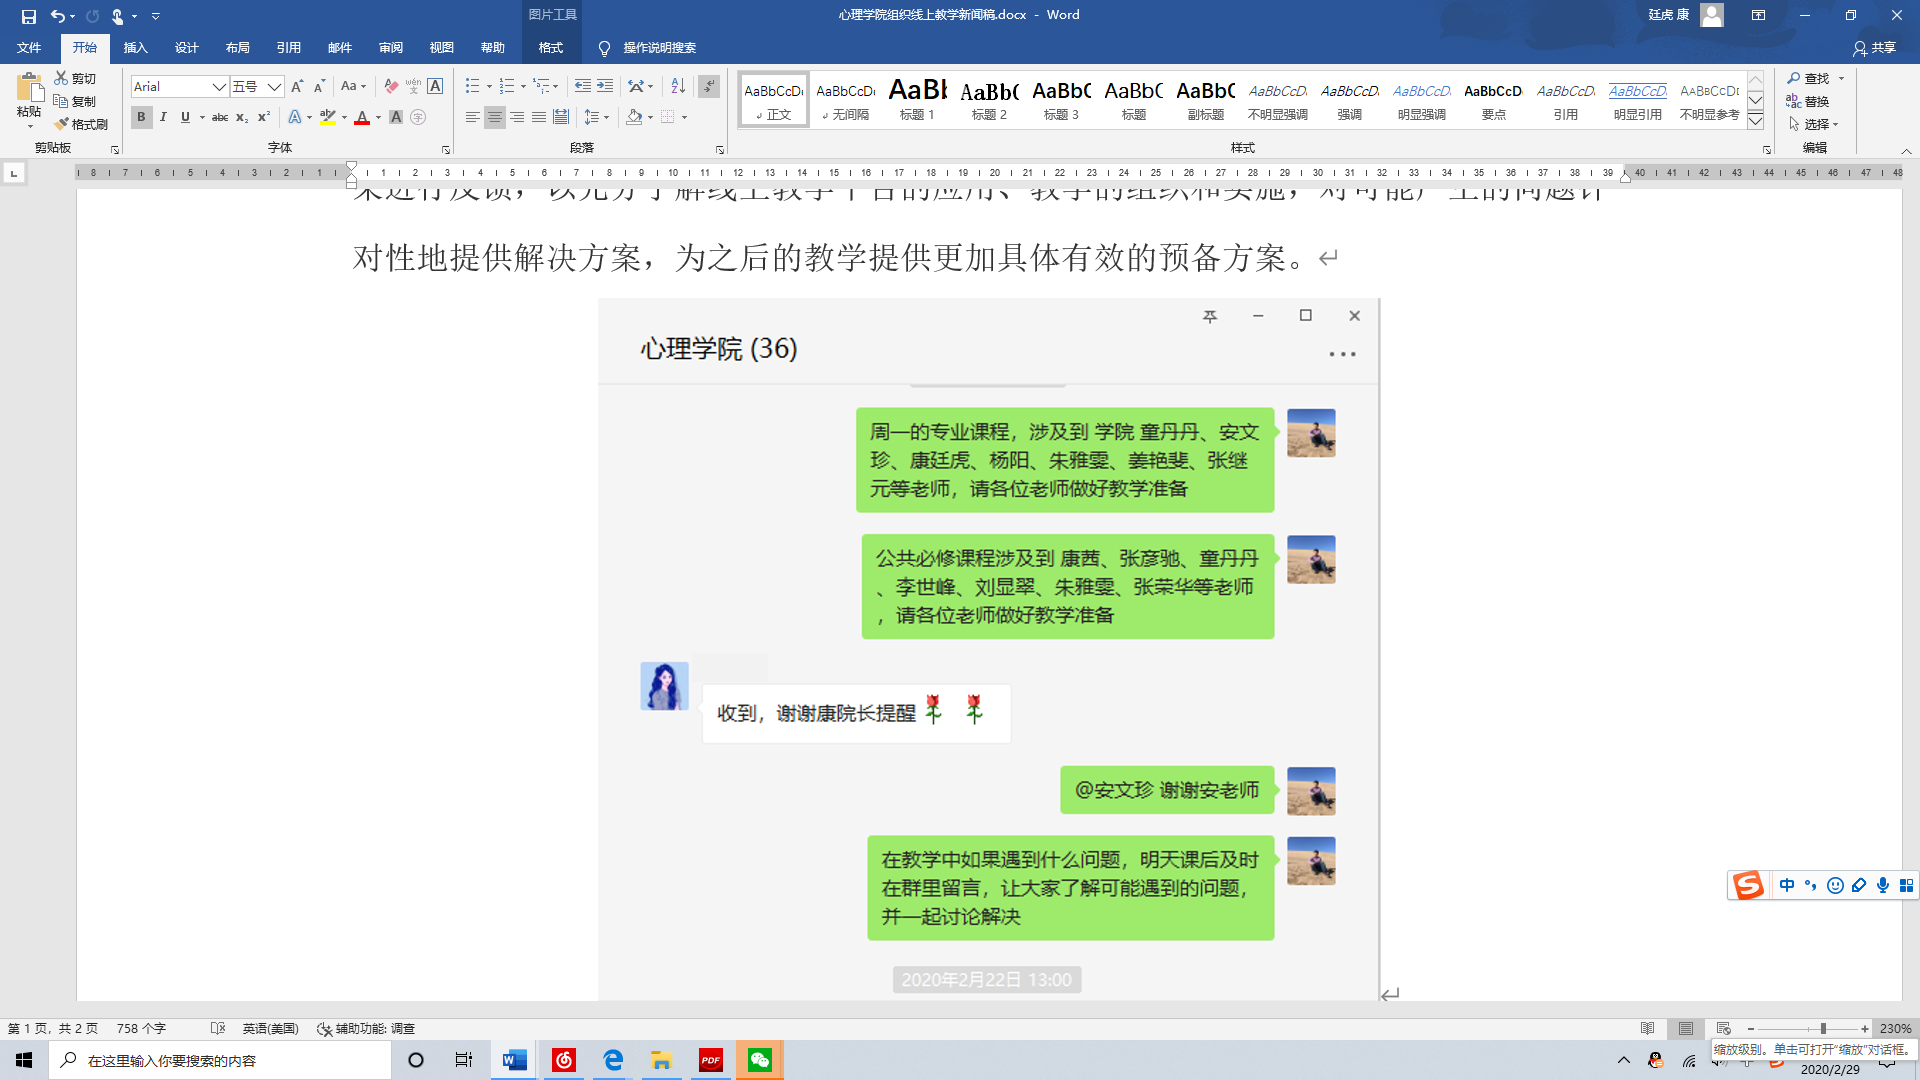Apply the 标题 1 heading style
1920x1080 pixels.
pyautogui.click(x=917, y=99)
